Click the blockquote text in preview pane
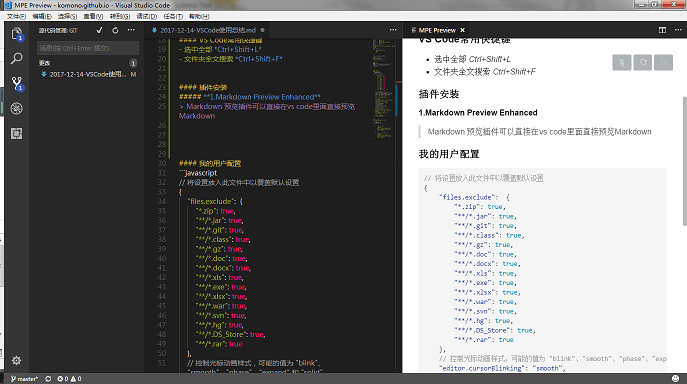Screen dimensions: 687x384 click(x=539, y=132)
